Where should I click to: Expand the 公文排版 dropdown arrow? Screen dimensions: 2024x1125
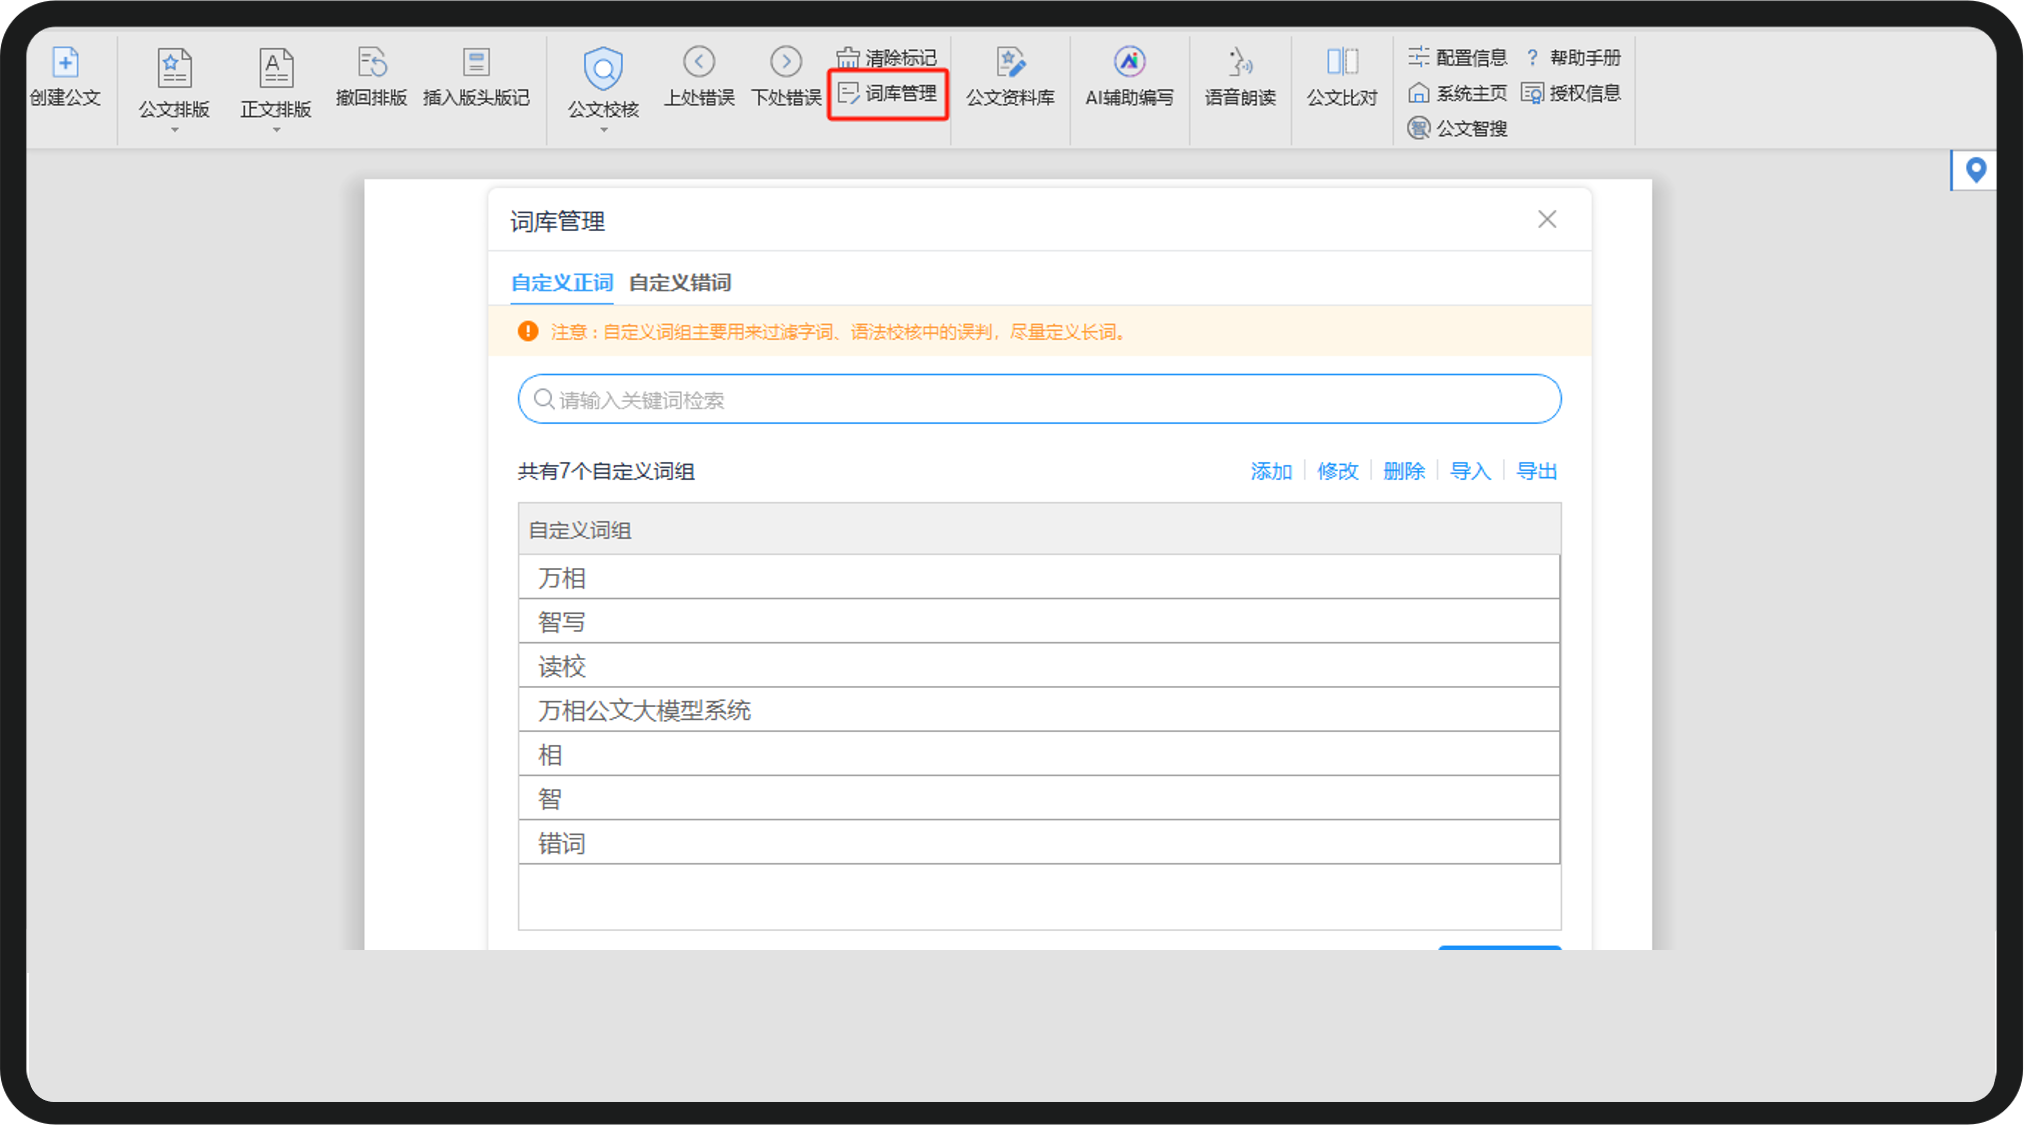[x=174, y=130]
